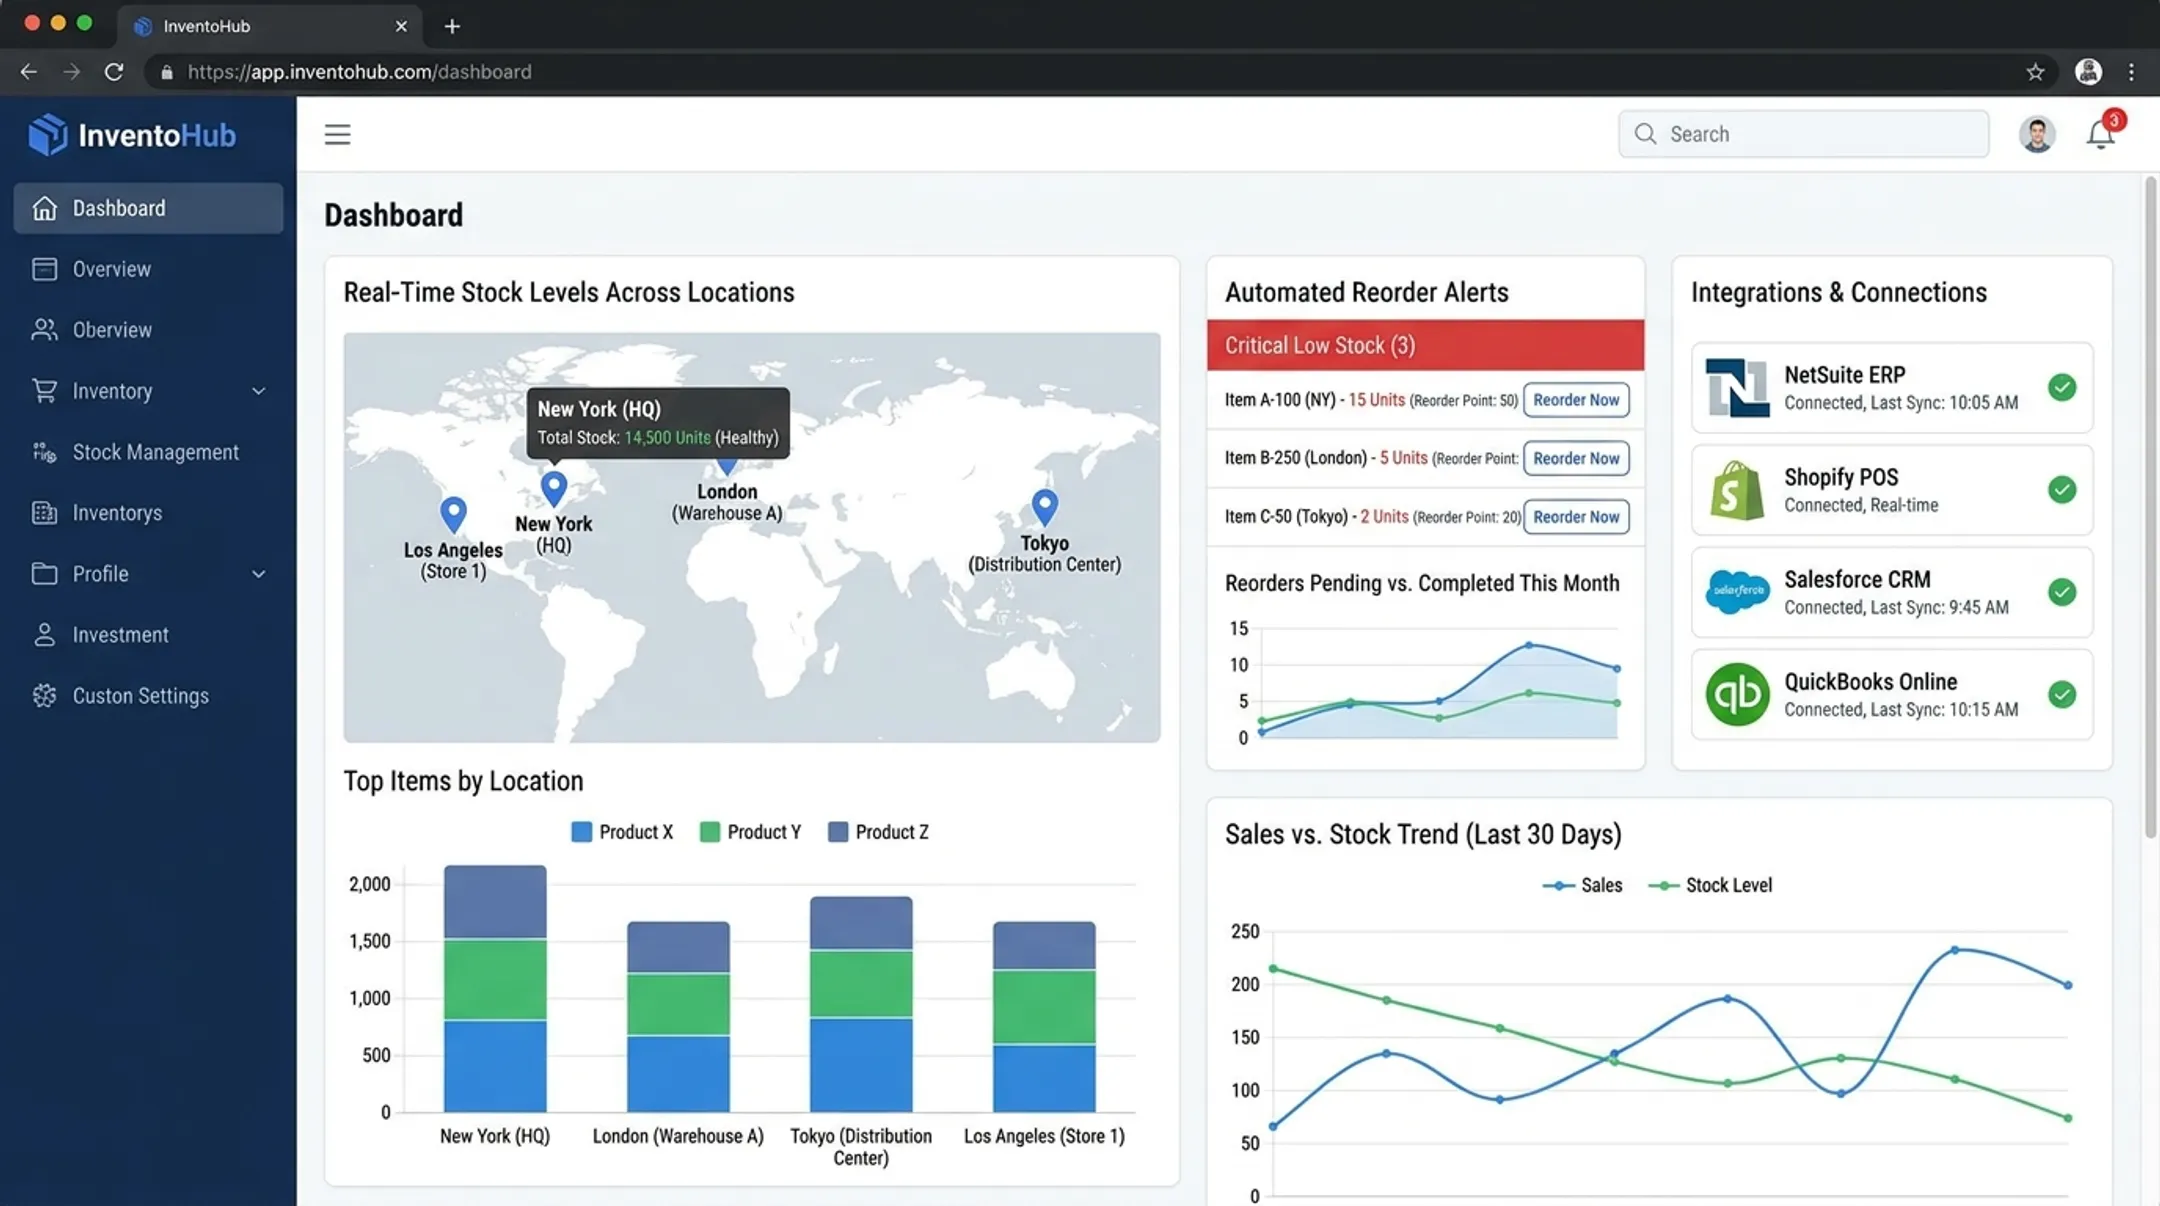This screenshot has height=1206, width=2160.
Task: Open the hamburger menu icon
Action: click(337, 134)
